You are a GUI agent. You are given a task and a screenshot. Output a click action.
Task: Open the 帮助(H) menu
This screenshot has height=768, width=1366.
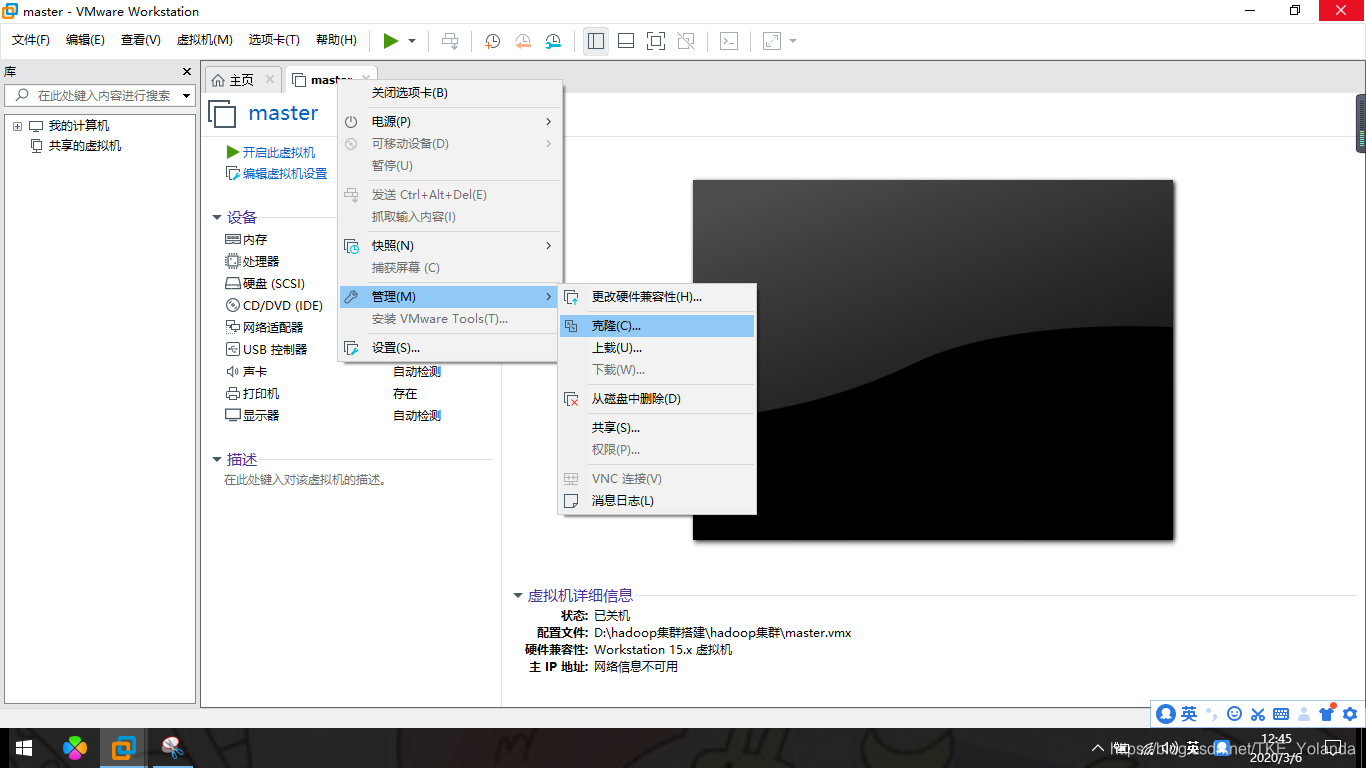[336, 40]
